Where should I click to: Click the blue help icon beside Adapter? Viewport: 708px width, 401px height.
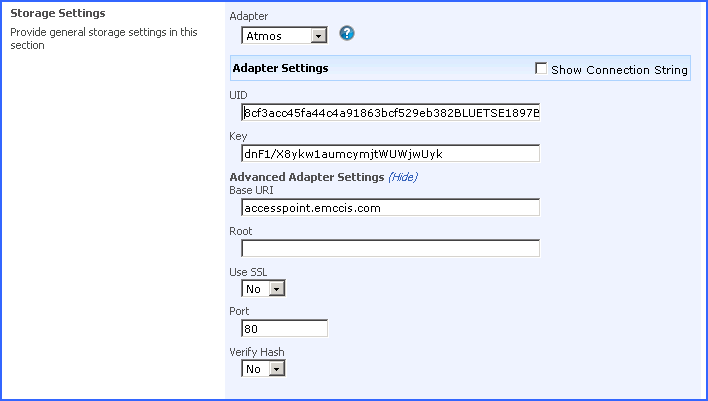347,34
